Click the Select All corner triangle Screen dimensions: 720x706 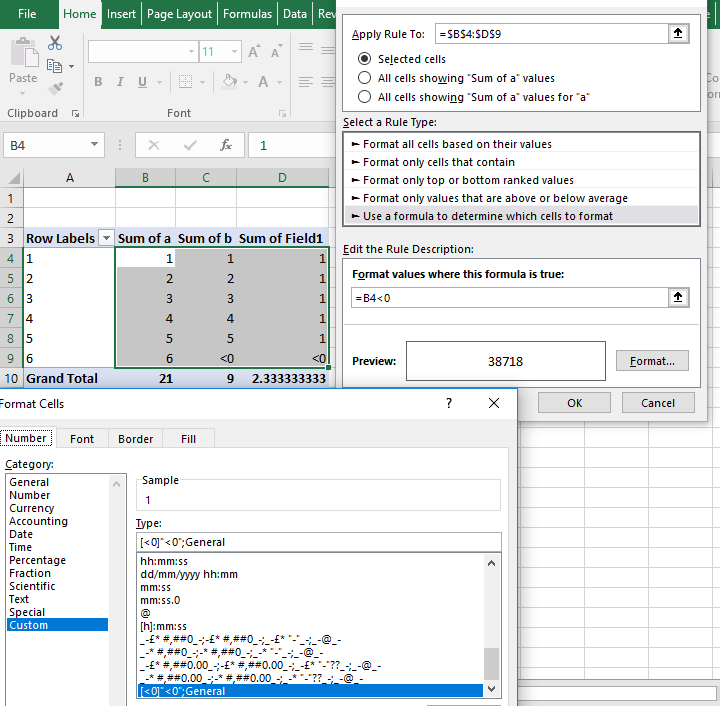pyautogui.click(x=14, y=178)
